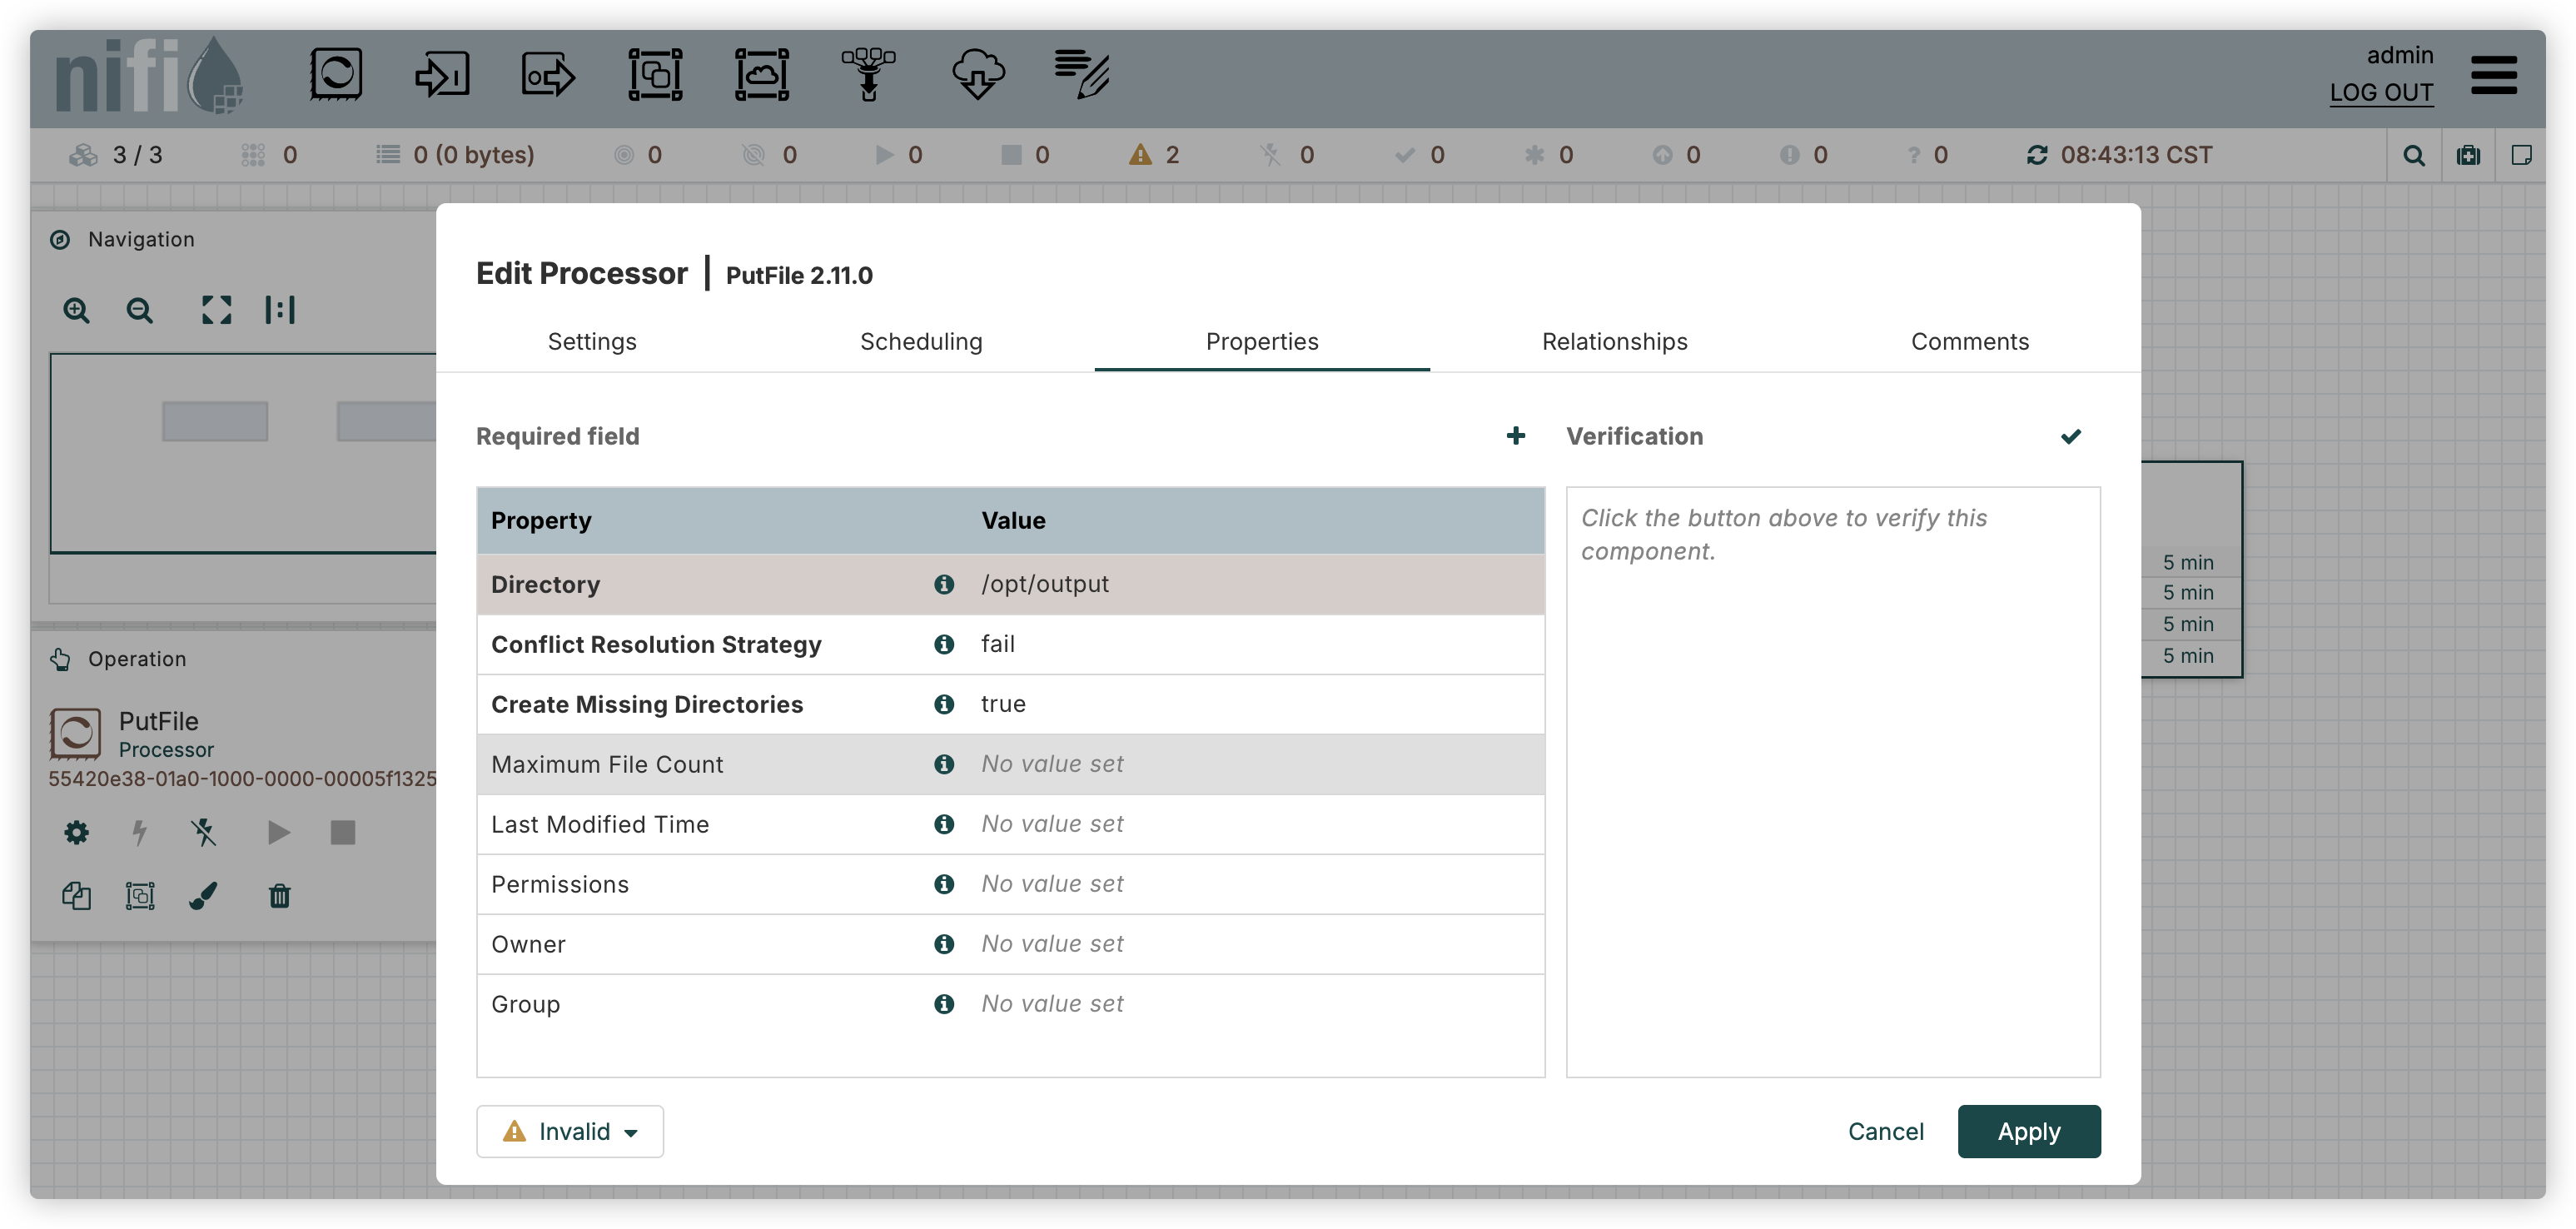This screenshot has height=1229, width=2576.
Task: Click the Funnel toolbar icon
Action: 868,75
